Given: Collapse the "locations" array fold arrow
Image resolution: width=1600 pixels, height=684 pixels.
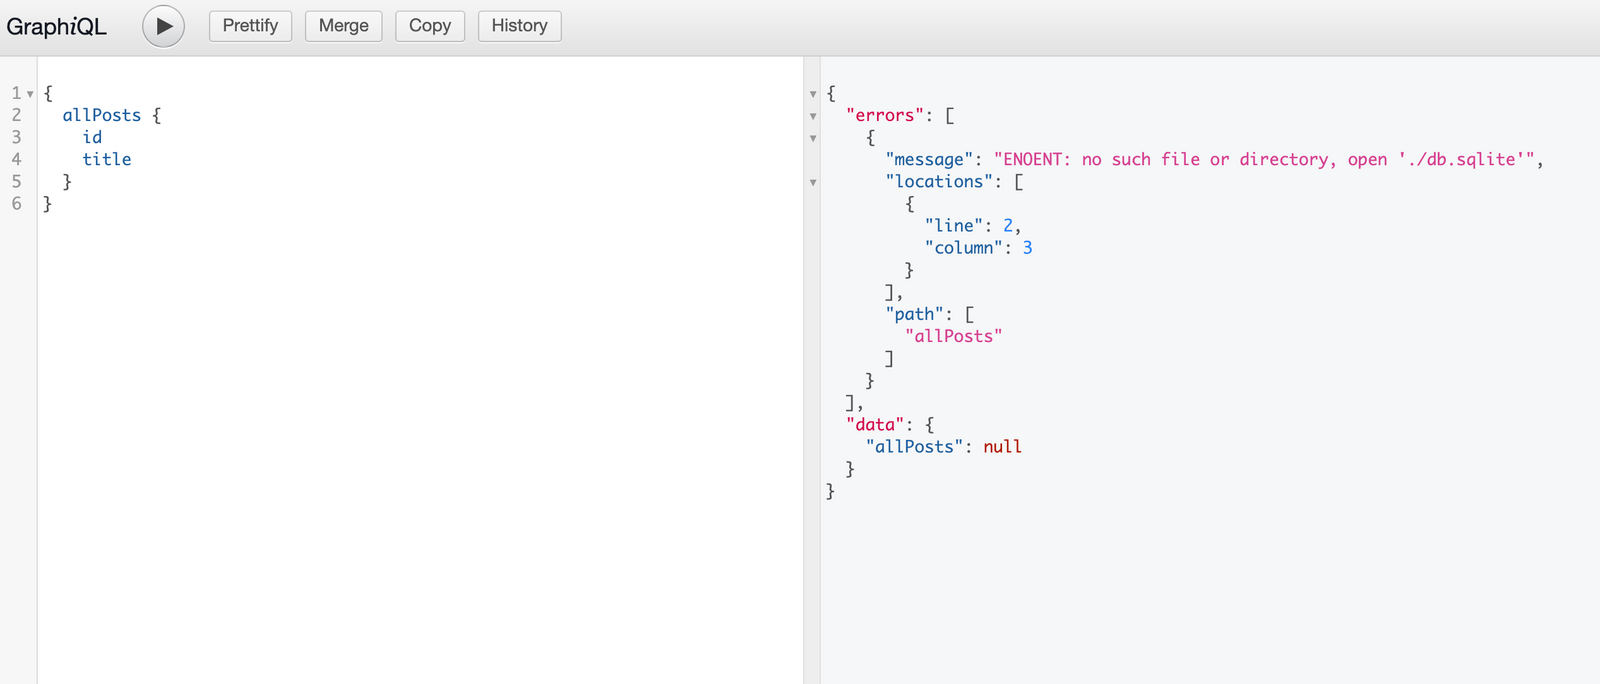Looking at the screenshot, I should (813, 182).
